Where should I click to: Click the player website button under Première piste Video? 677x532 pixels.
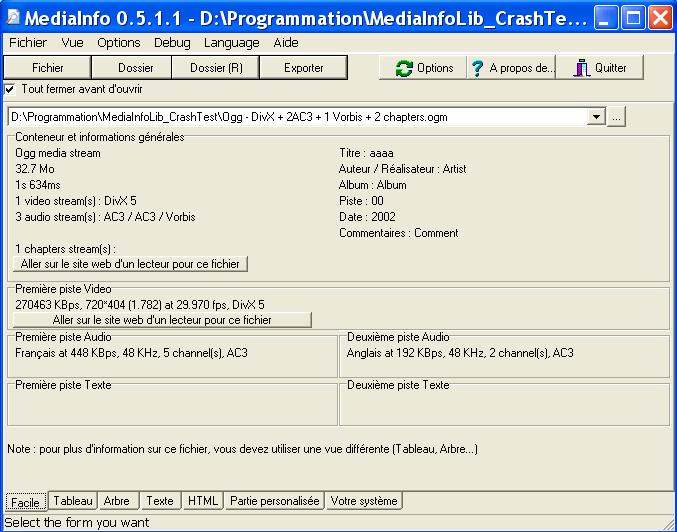[x=162, y=320]
